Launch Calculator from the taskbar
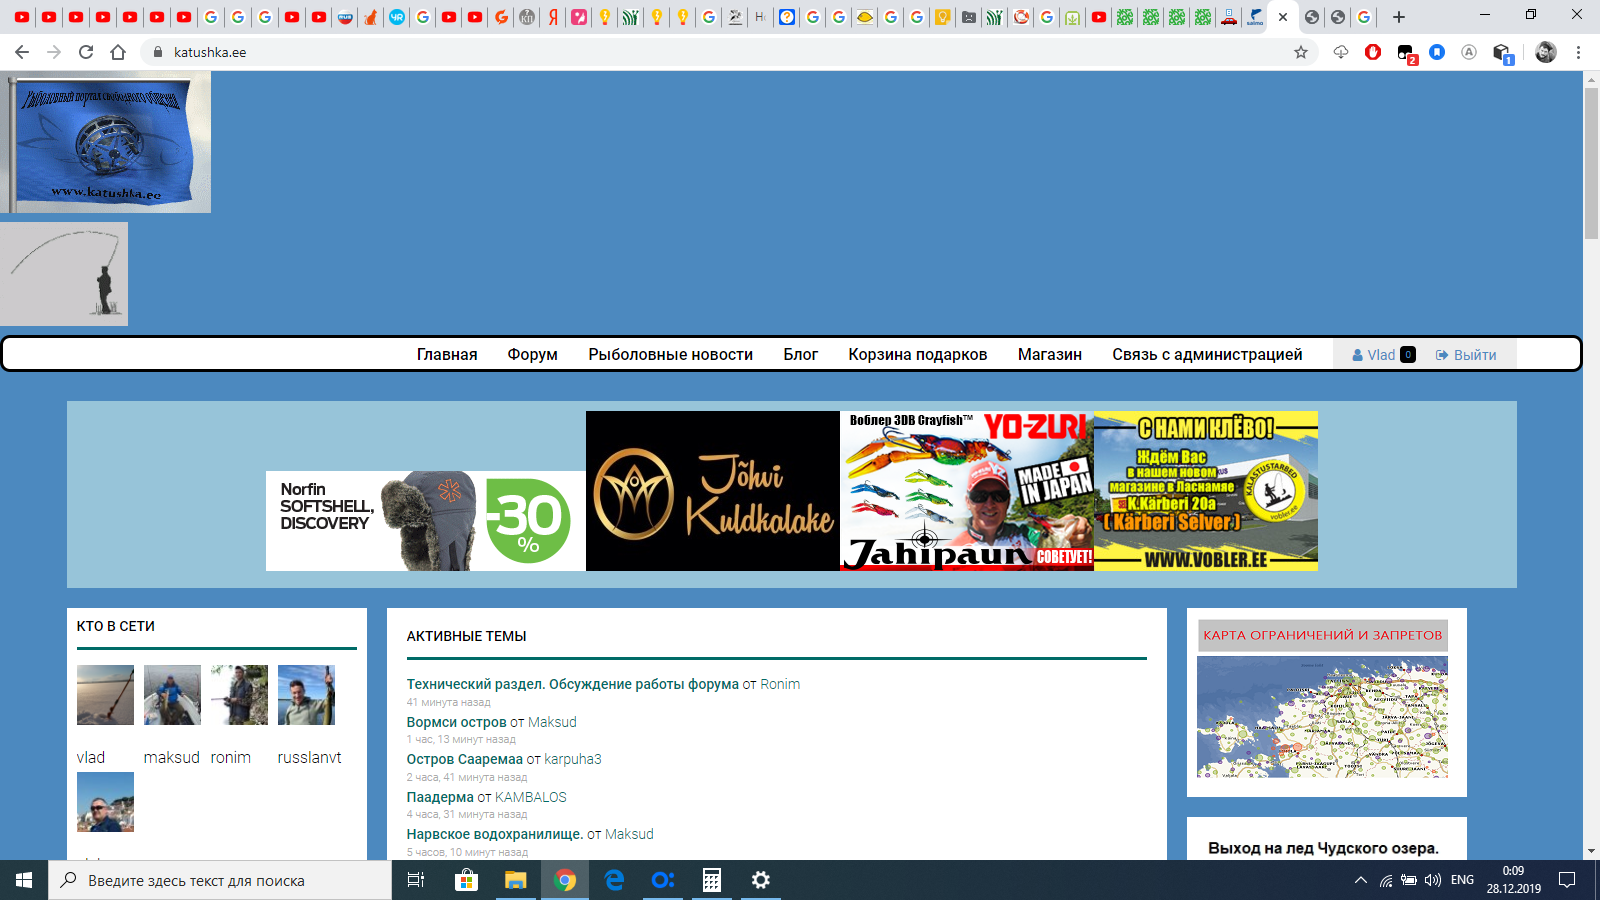Viewport: 1600px width, 900px height. point(711,880)
